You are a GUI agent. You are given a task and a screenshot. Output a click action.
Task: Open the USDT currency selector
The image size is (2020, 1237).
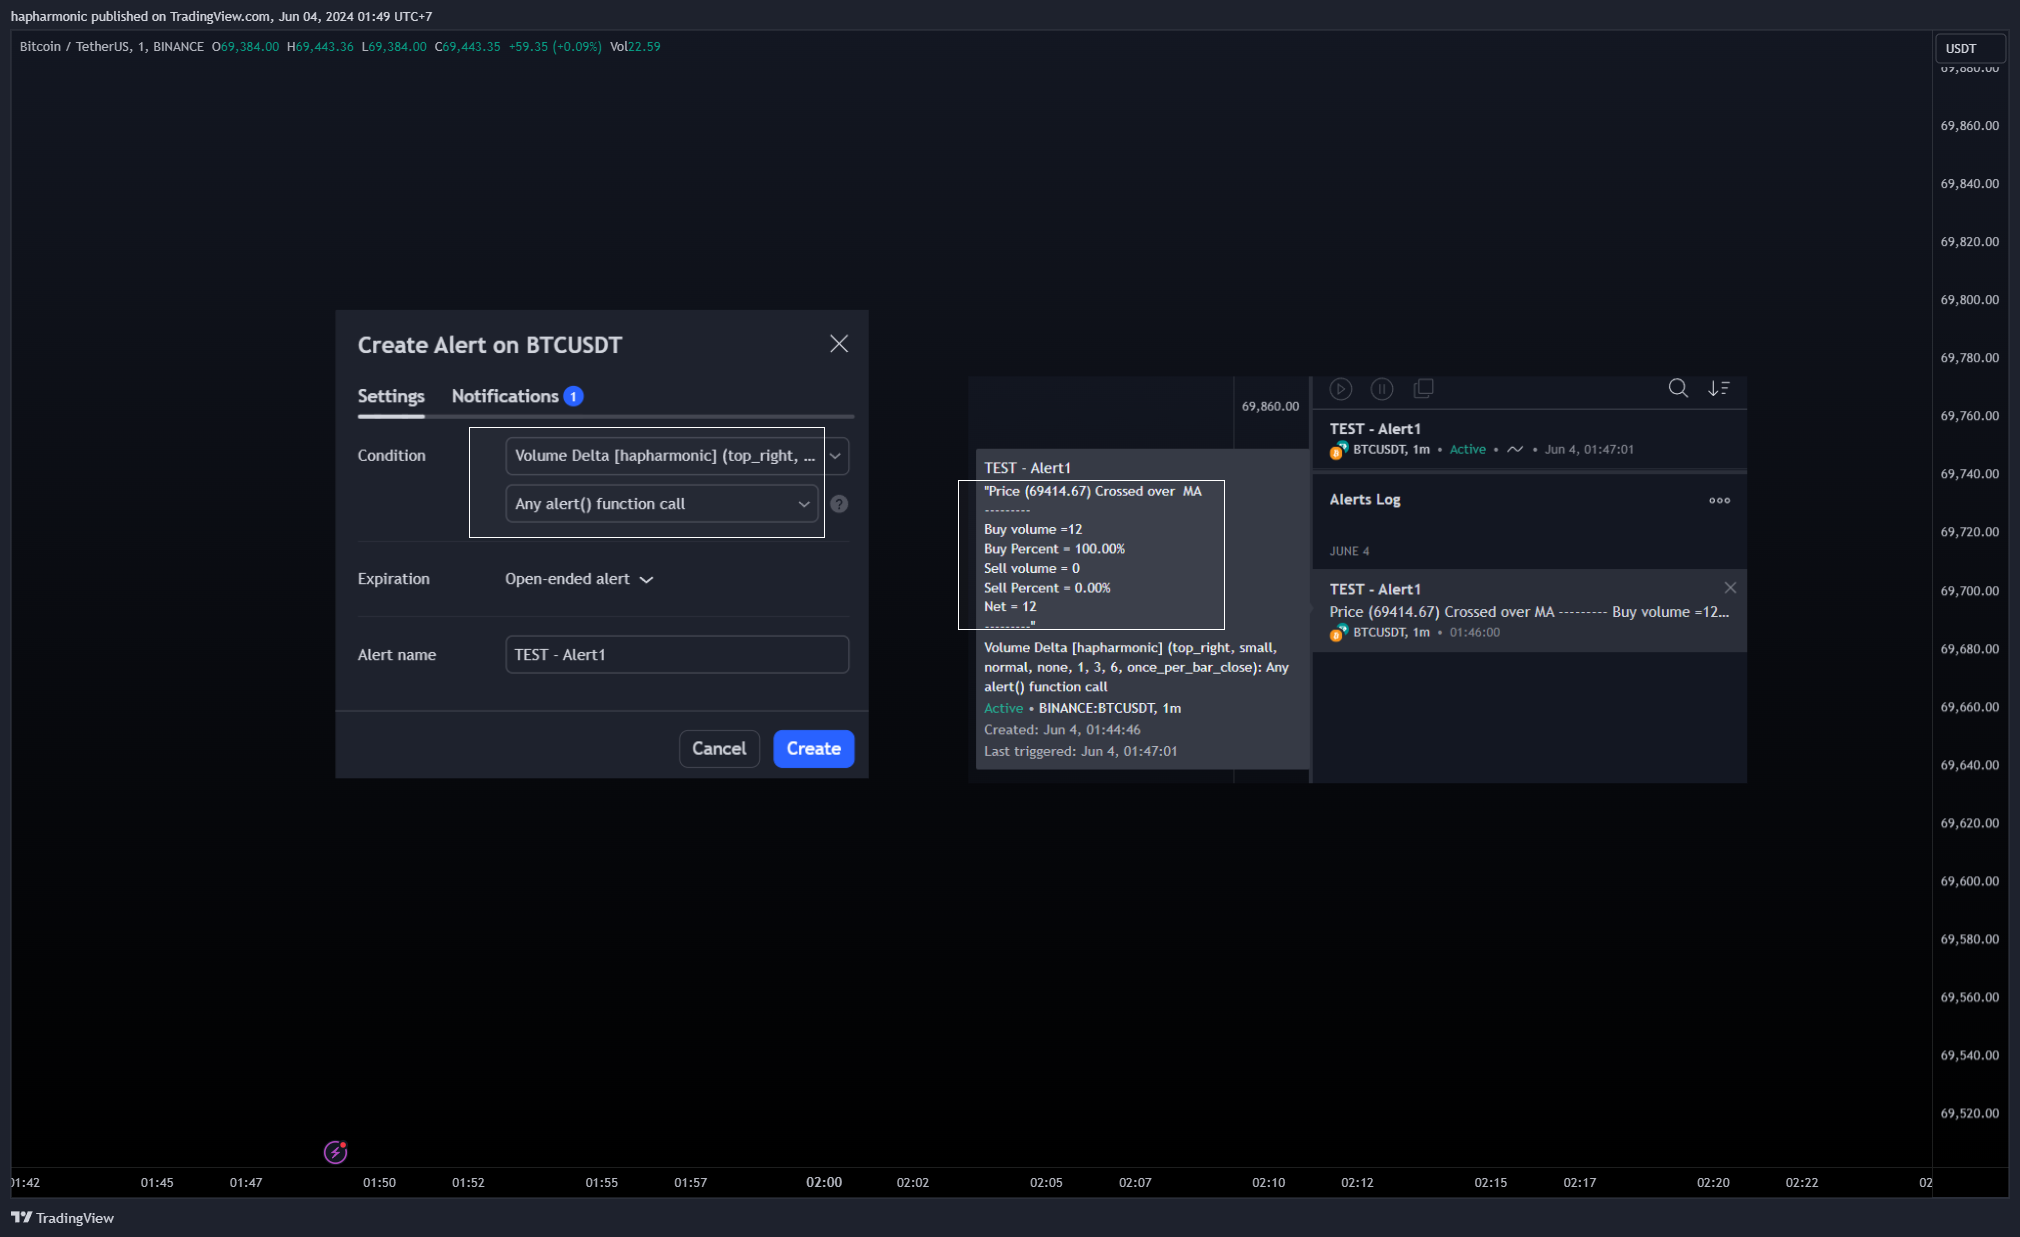point(1969,48)
